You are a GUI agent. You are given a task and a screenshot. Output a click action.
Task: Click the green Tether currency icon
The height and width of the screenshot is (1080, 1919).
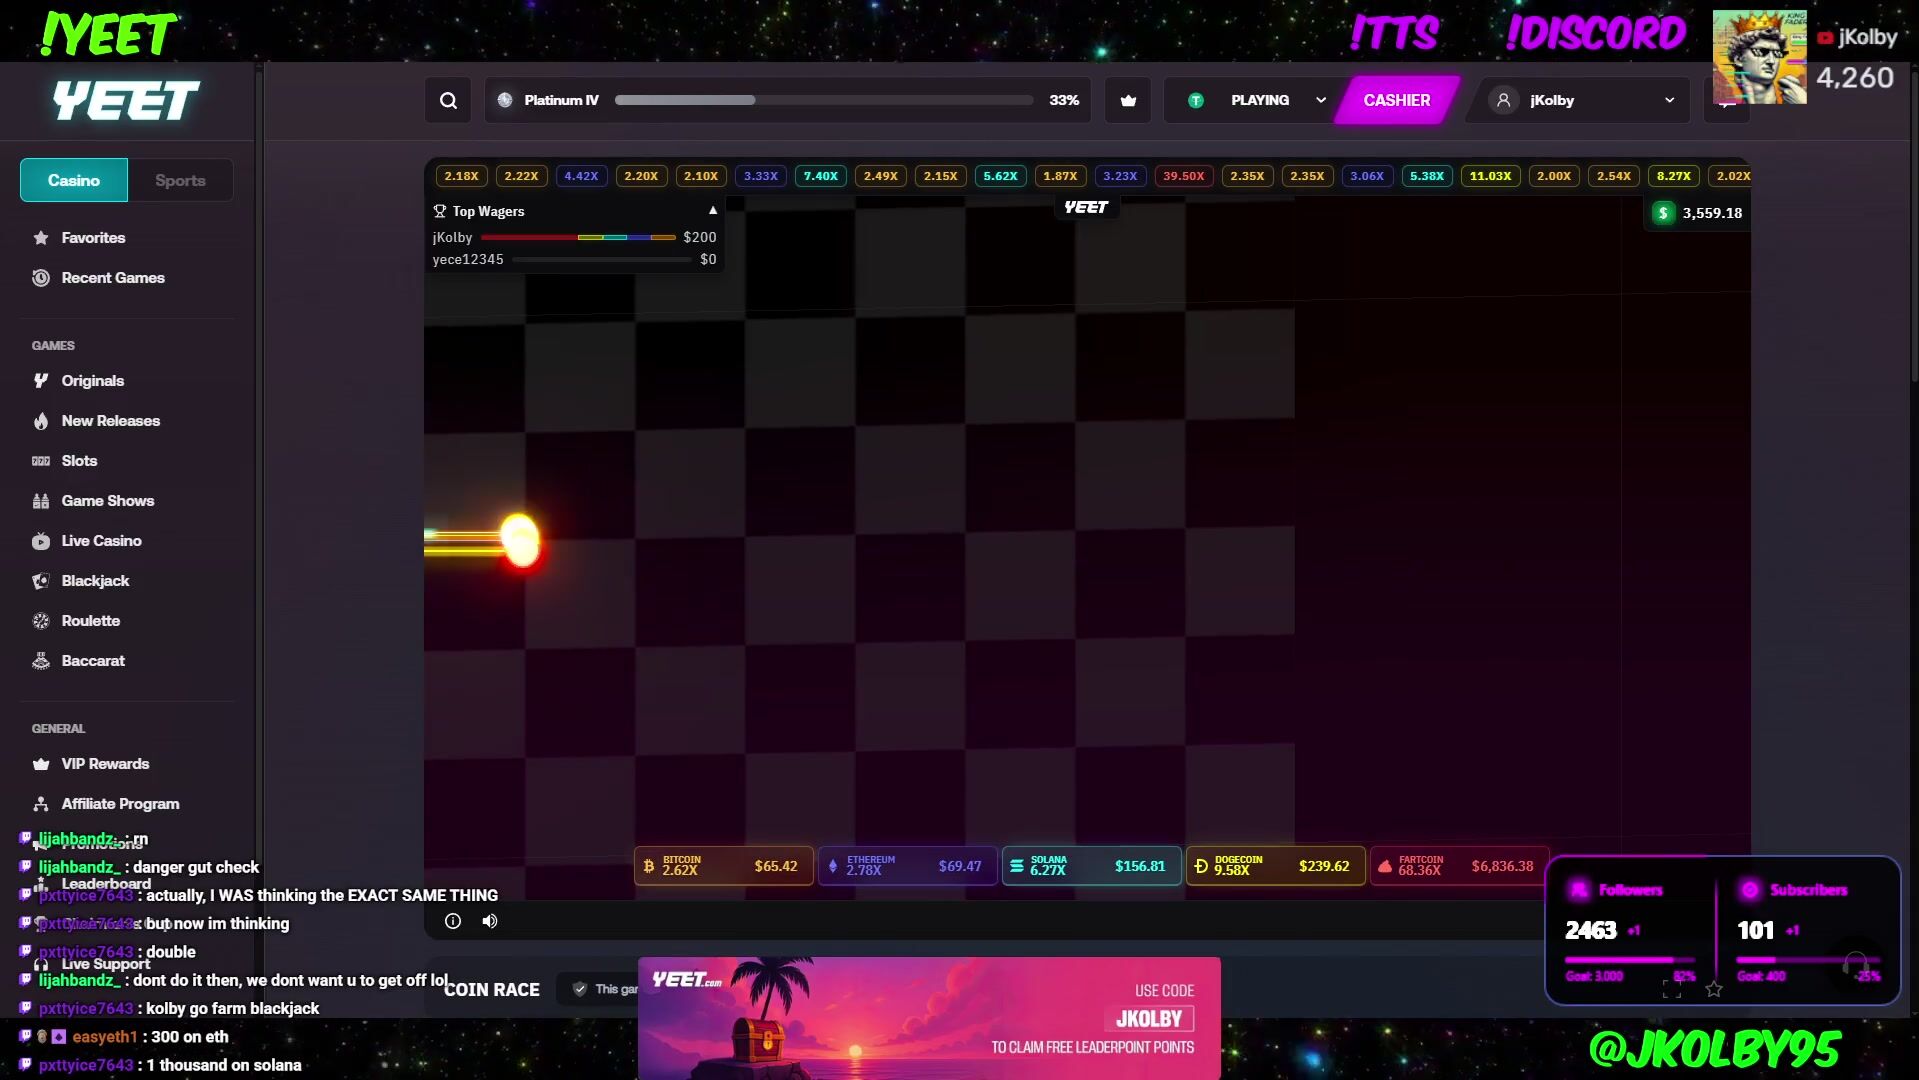[x=1195, y=100]
